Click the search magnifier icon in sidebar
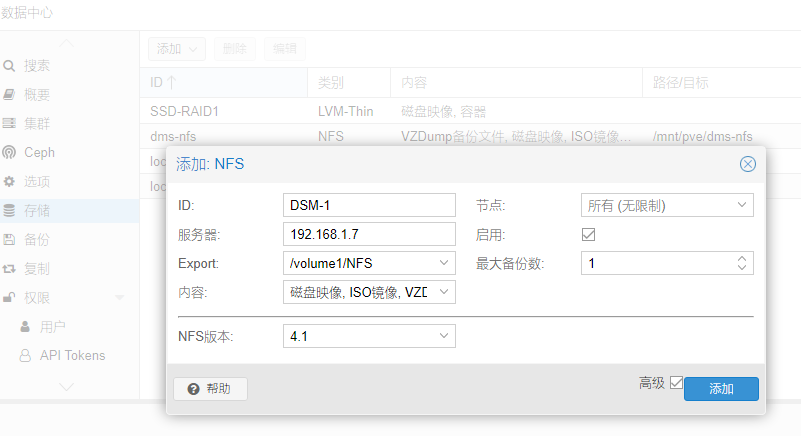This screenshot has height=436, width=801. pos(9,65)
